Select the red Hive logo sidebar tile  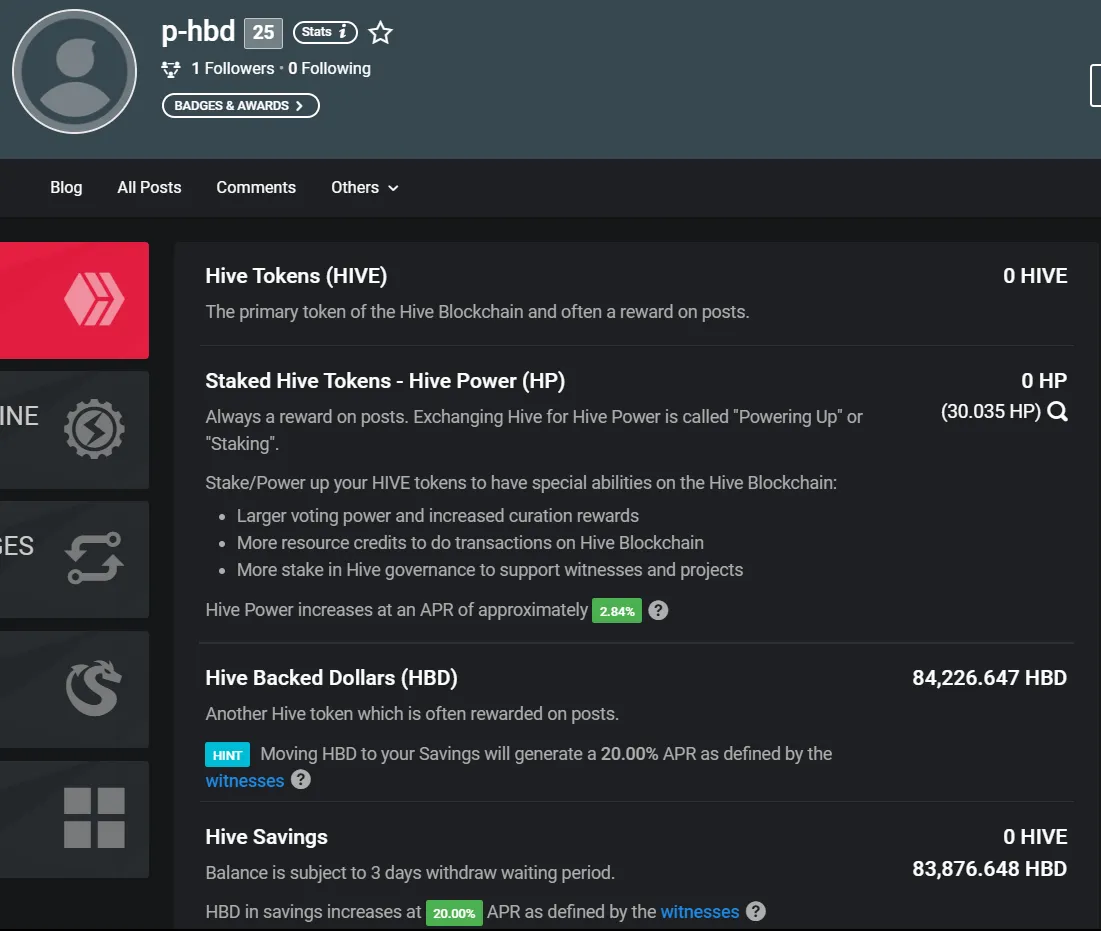pyautogui.click(x=74, y=301)
